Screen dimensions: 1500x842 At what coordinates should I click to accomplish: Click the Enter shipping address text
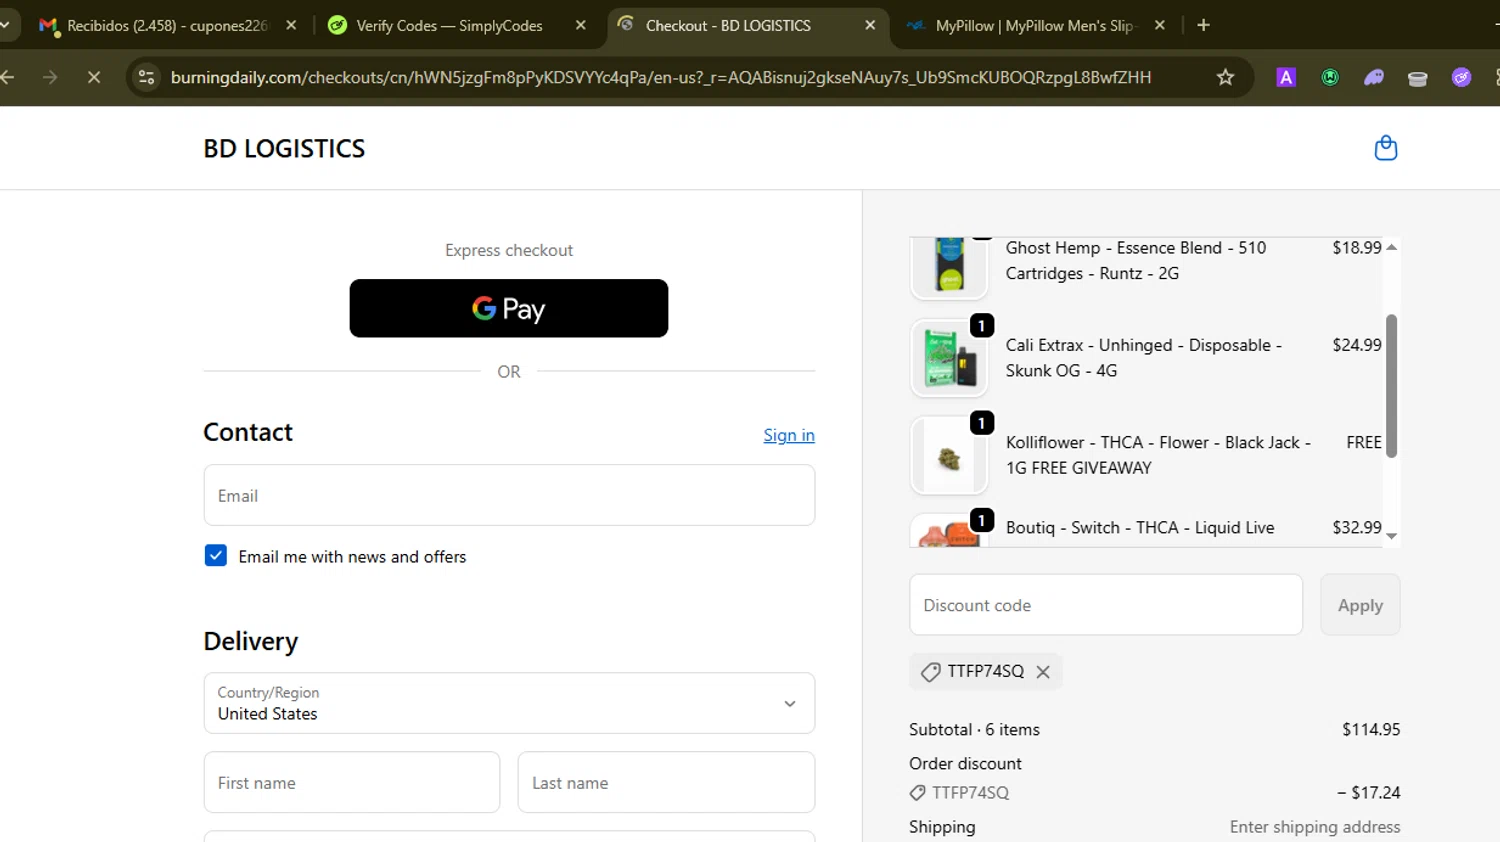1315,827
